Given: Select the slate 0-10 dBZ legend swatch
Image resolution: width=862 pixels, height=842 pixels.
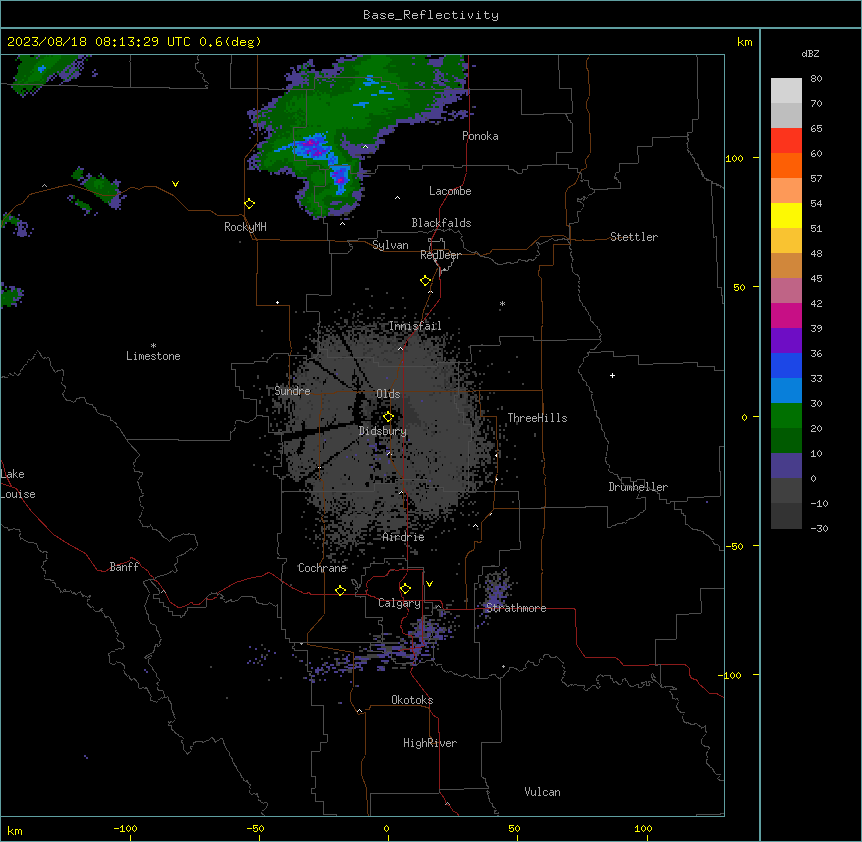Looking at the screenshot, I should coord(786,466).
